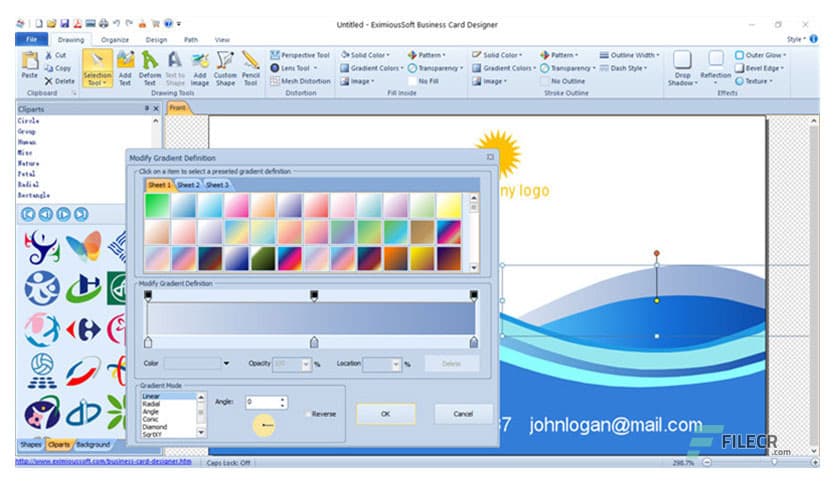Open the Help icon beside Style
The height and width of the screenshot is (484, 836).
tap(814, 39)
